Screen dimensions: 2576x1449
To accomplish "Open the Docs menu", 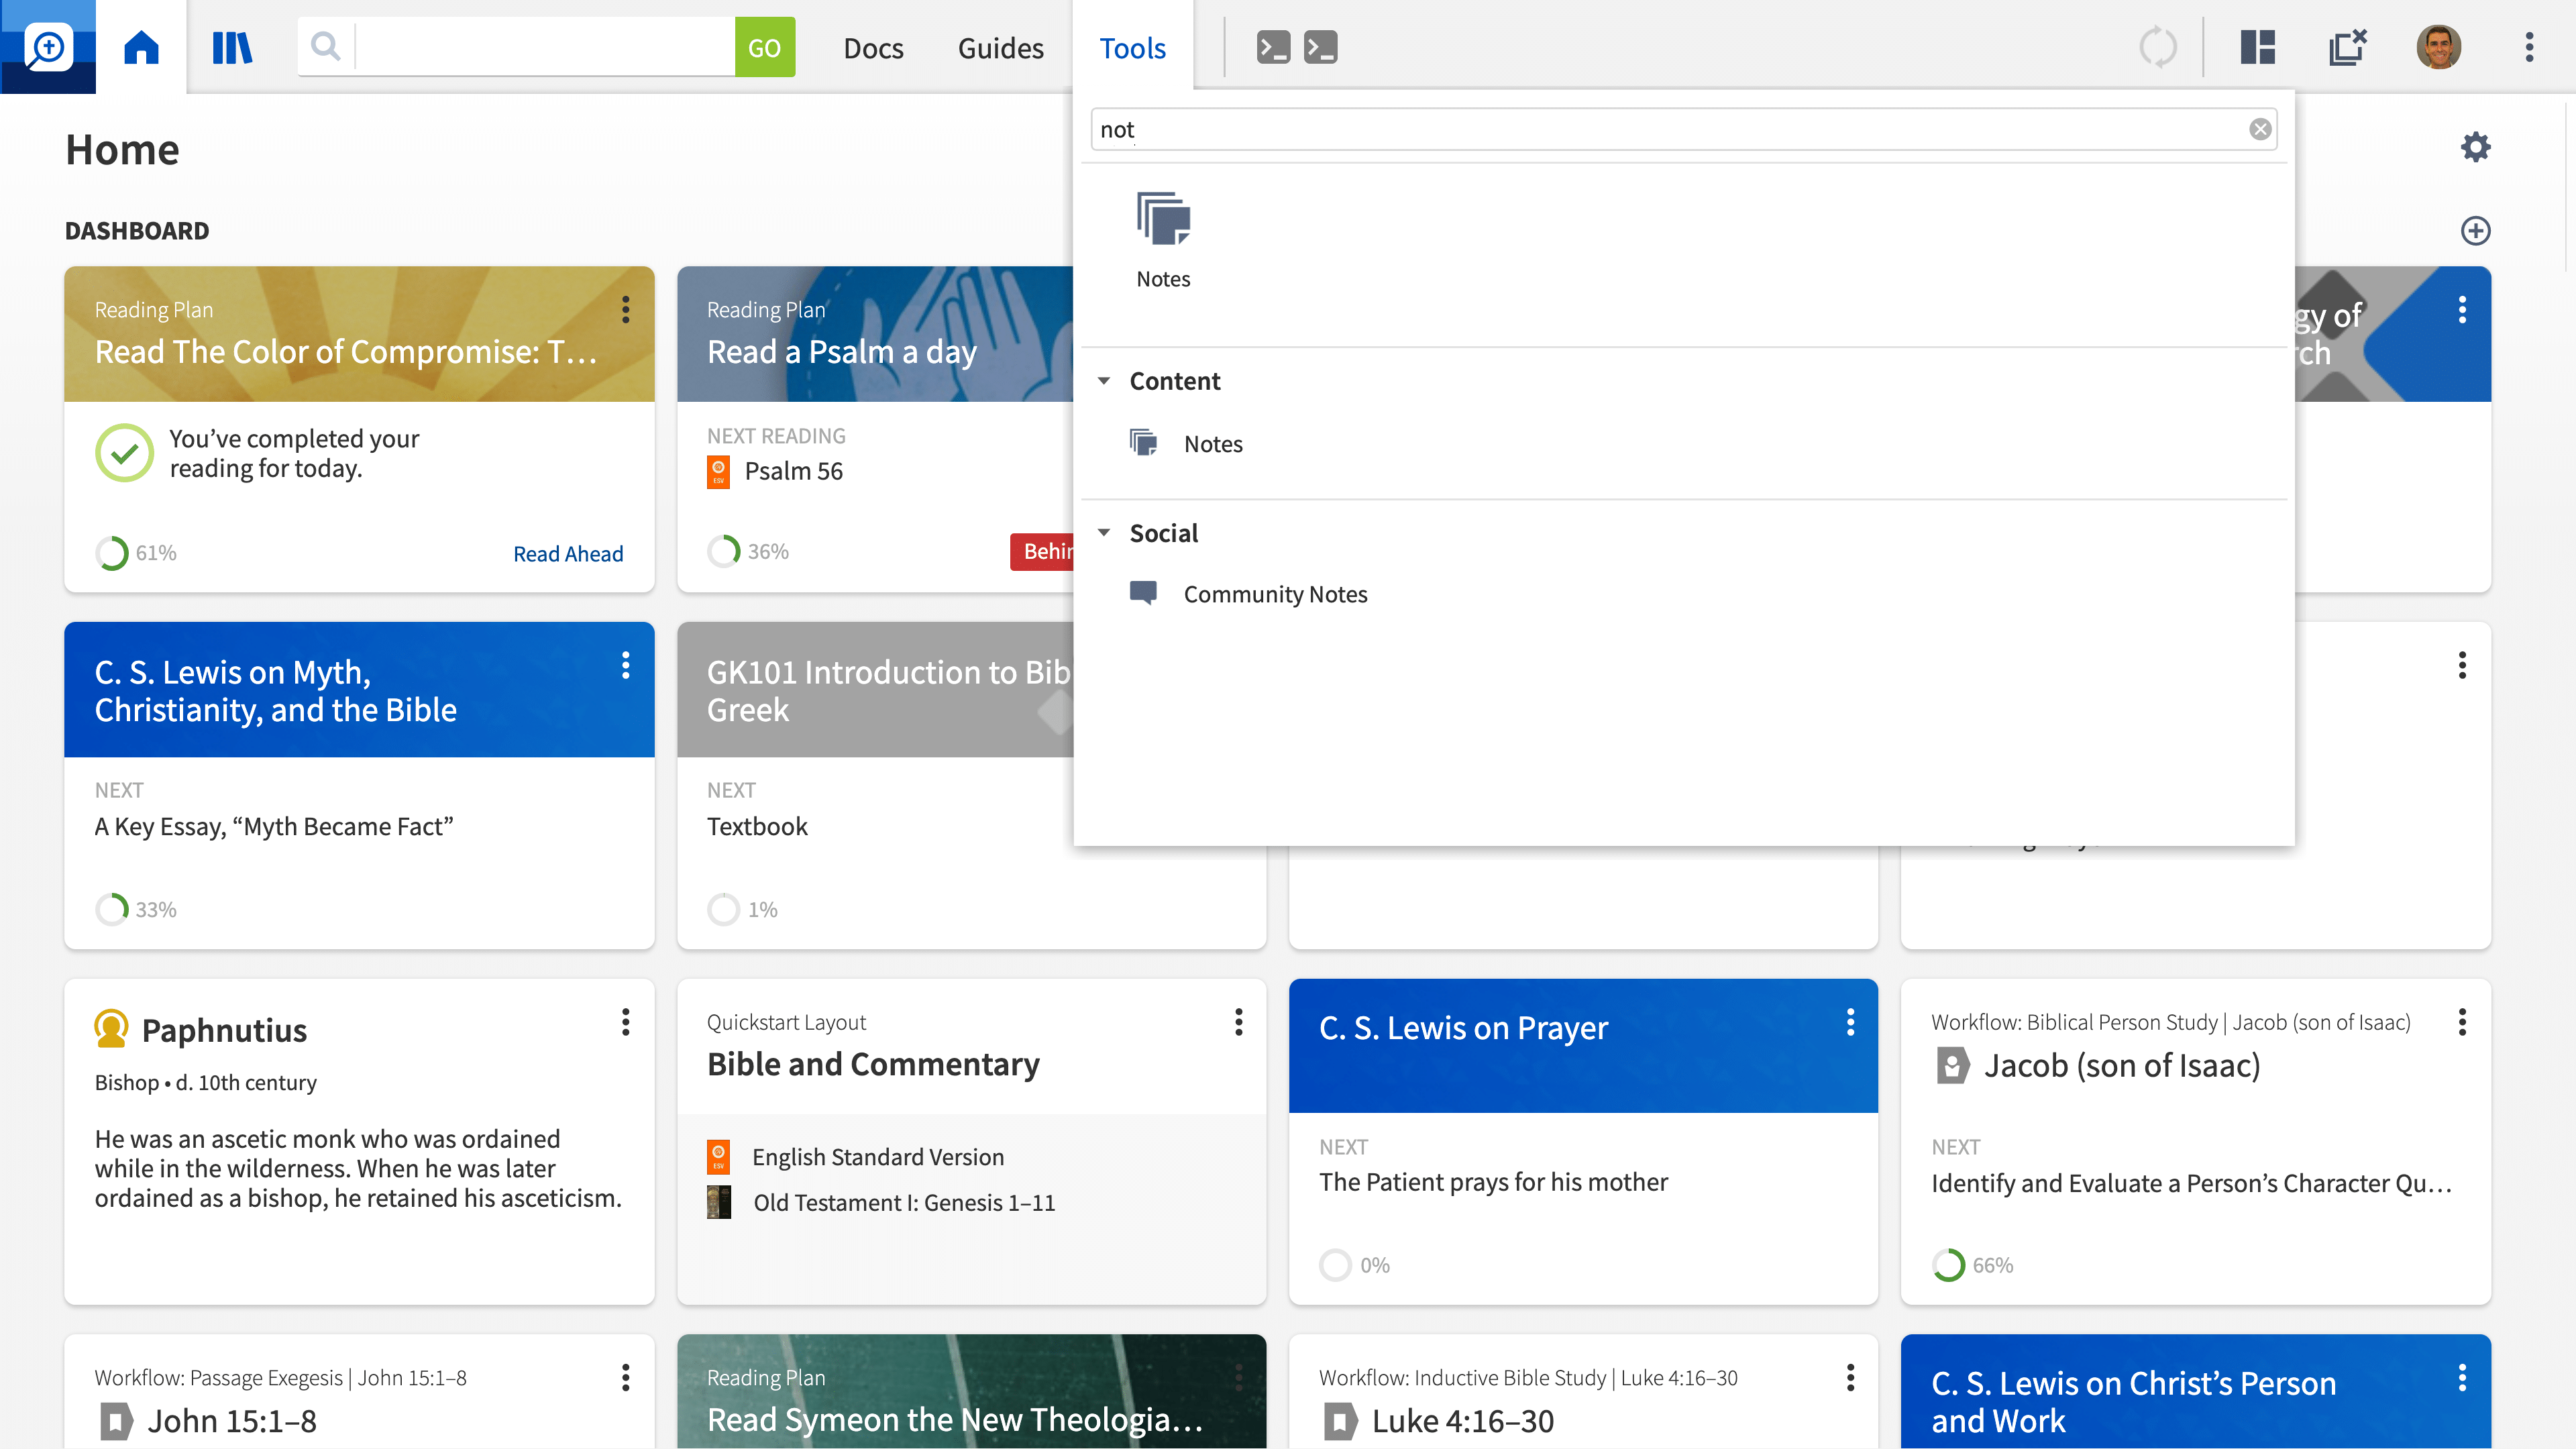I will click(x=873, y=47).
